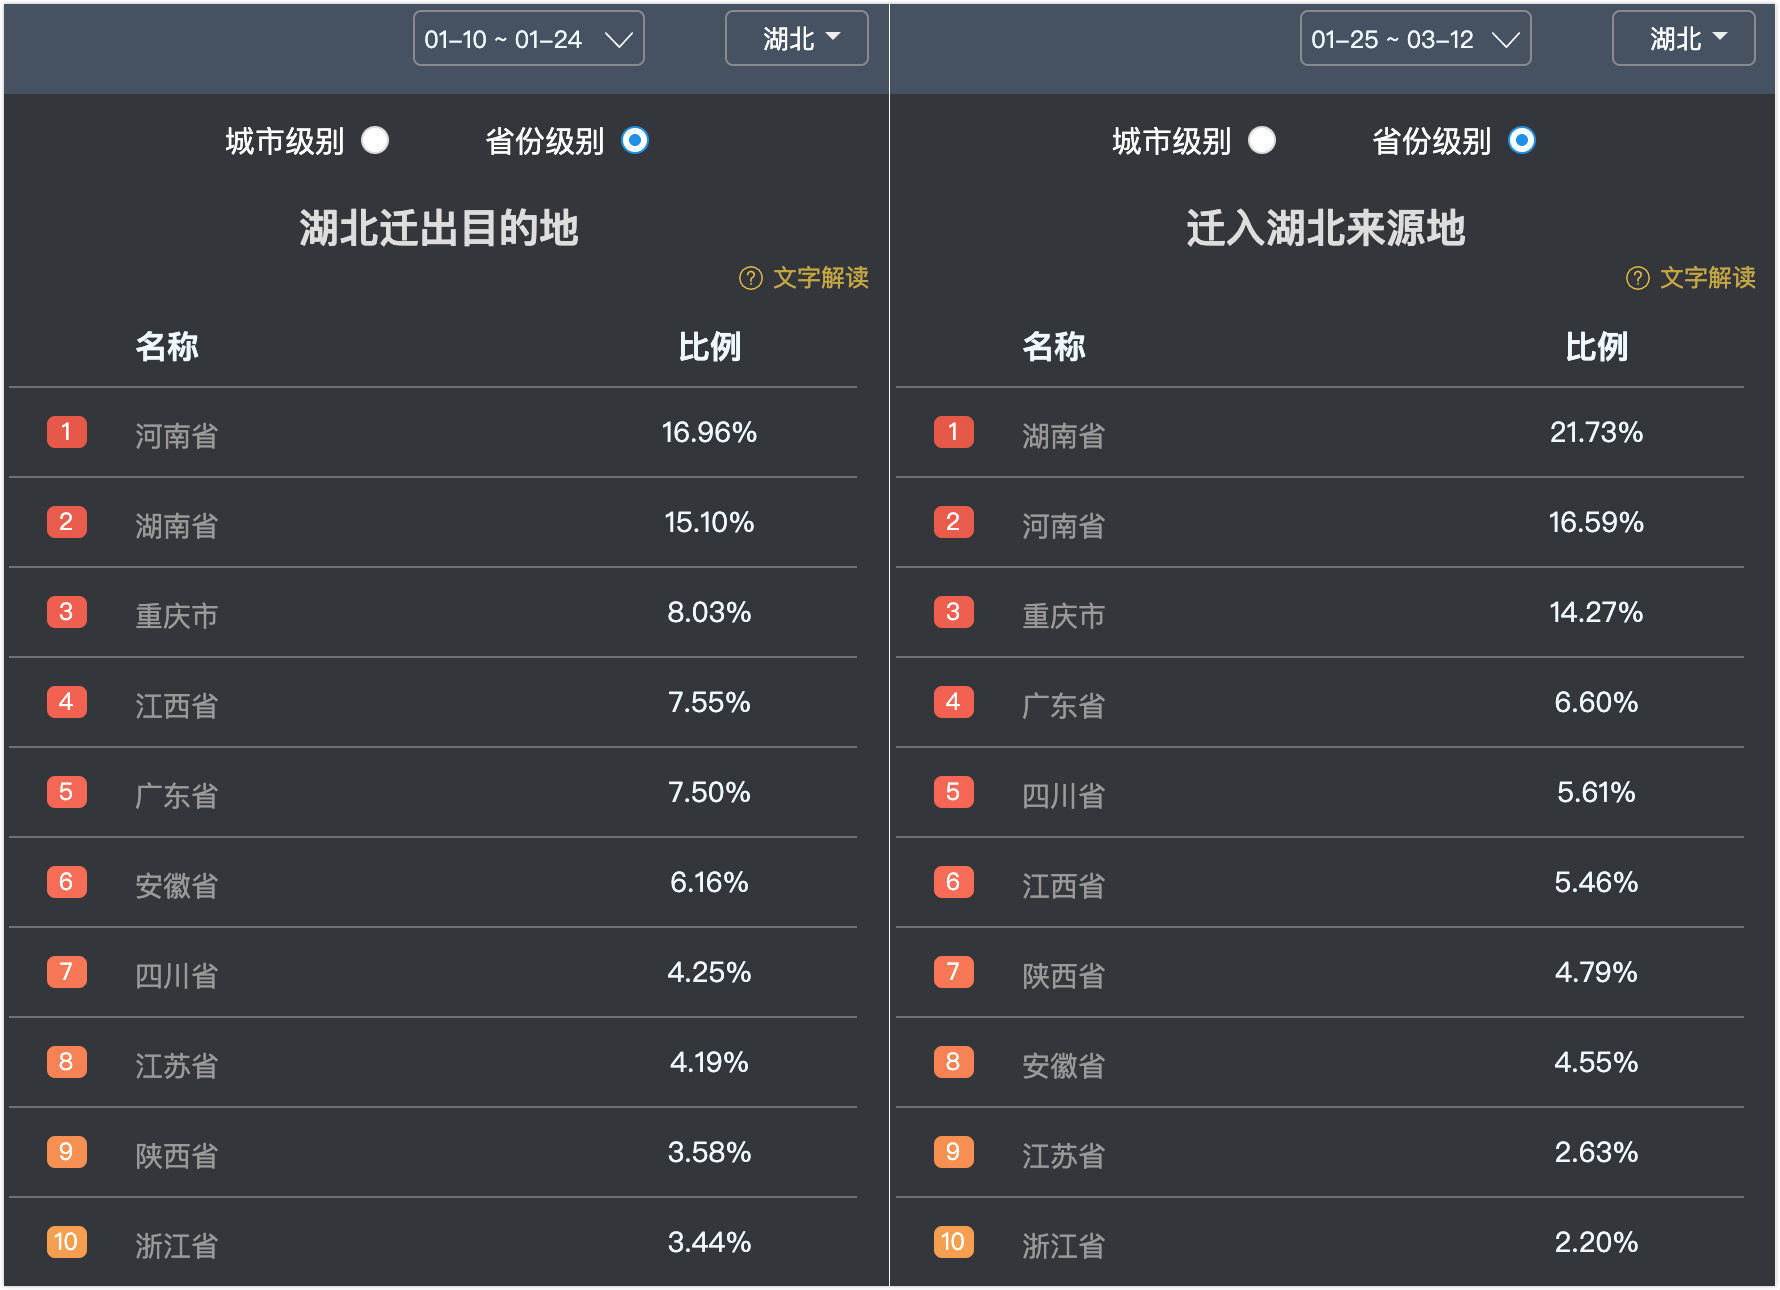1780x1290 pixels.
Task: Click rank 3 badge beside 重庆市 in right list
Action: [x=954, y=612]
